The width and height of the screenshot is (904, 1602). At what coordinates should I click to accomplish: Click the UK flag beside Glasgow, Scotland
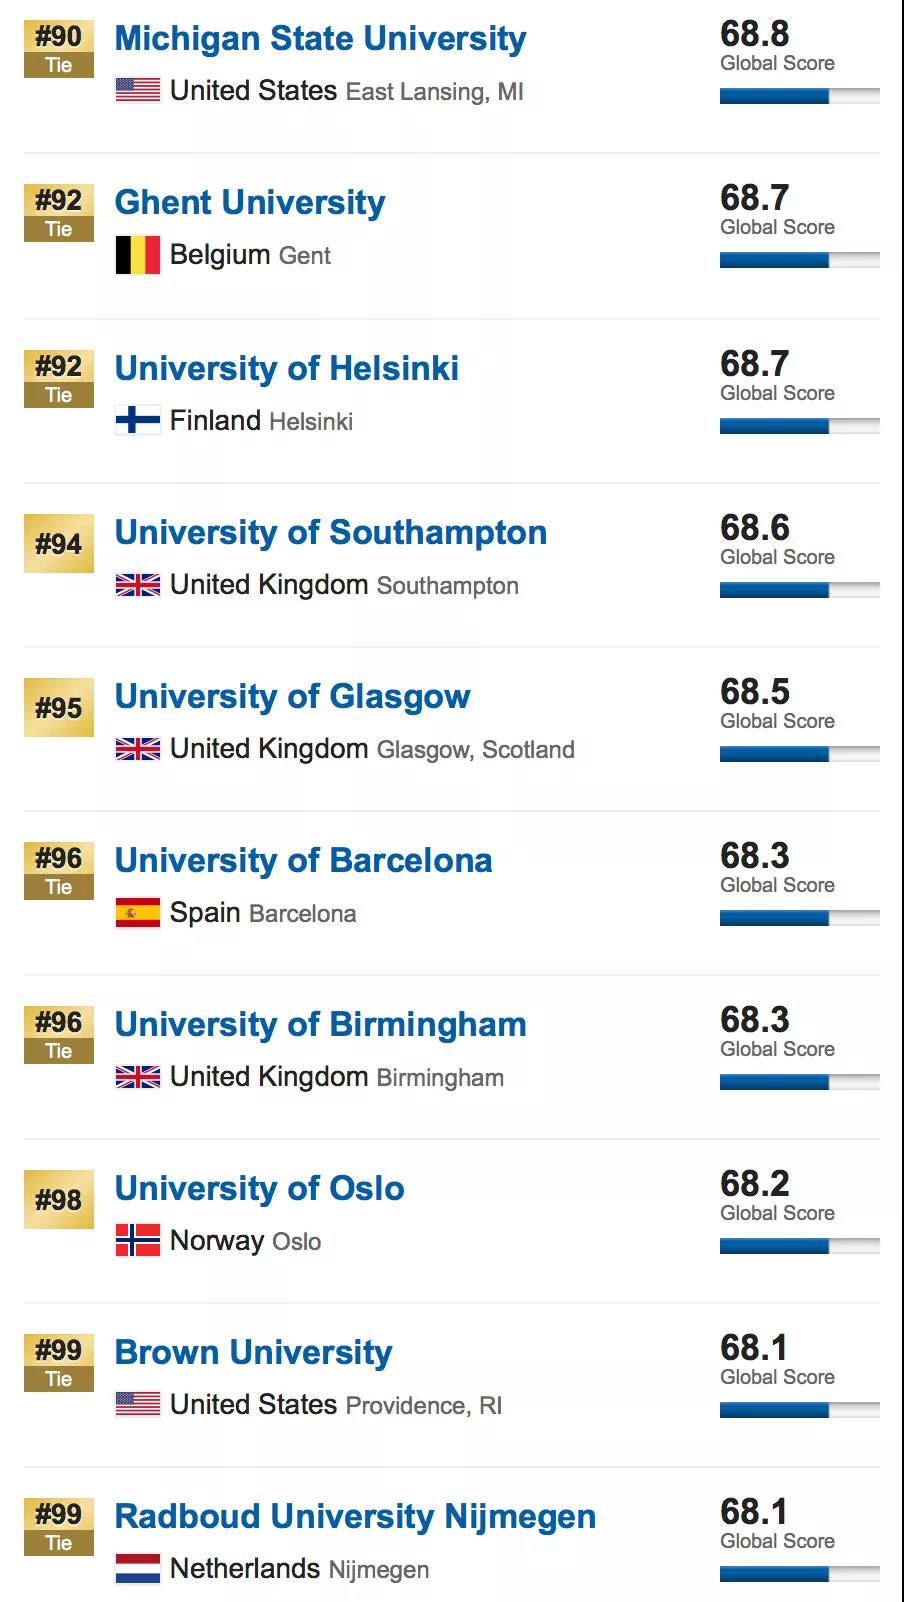click(137, 749)
